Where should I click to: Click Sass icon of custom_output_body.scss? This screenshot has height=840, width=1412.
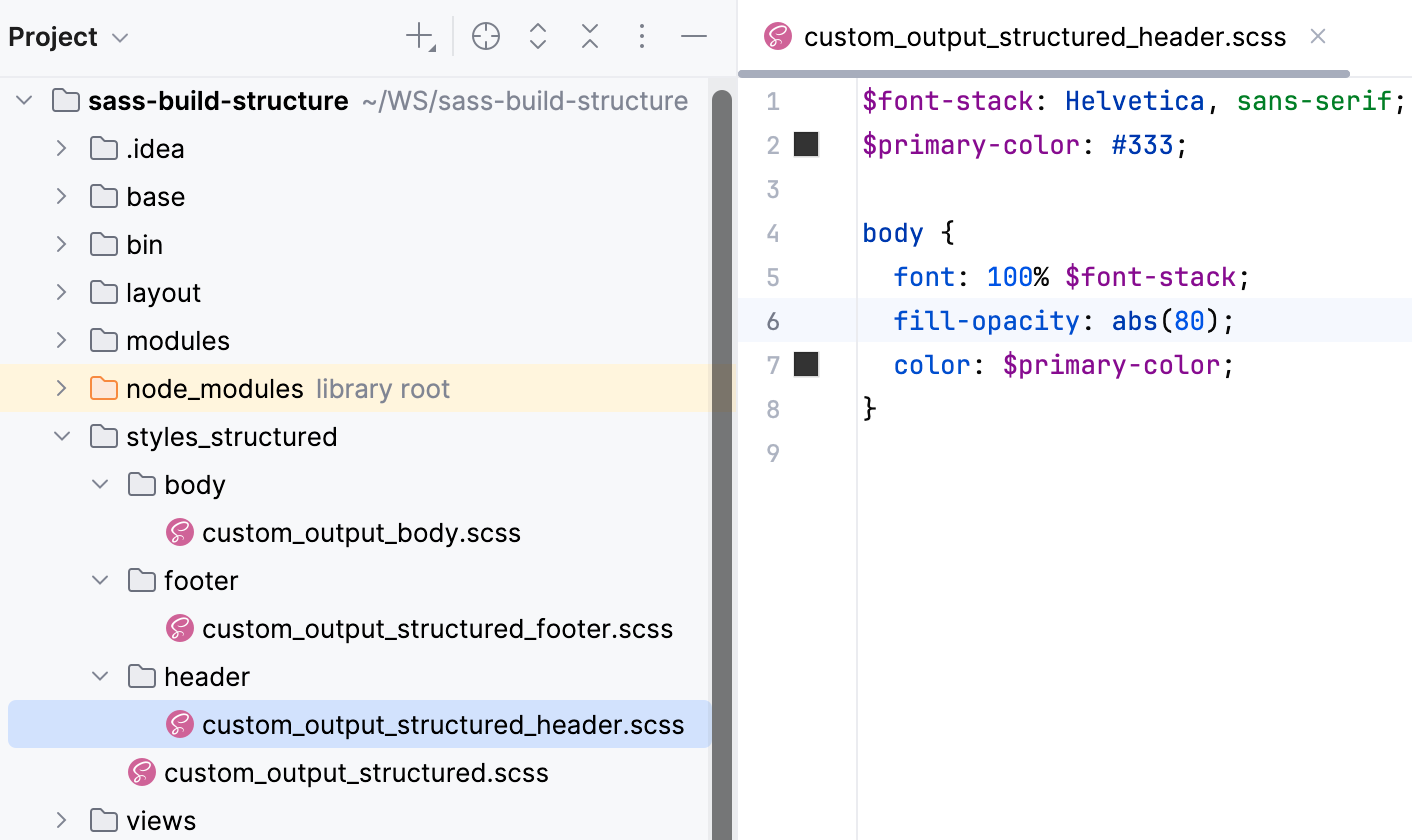[180, 533]
